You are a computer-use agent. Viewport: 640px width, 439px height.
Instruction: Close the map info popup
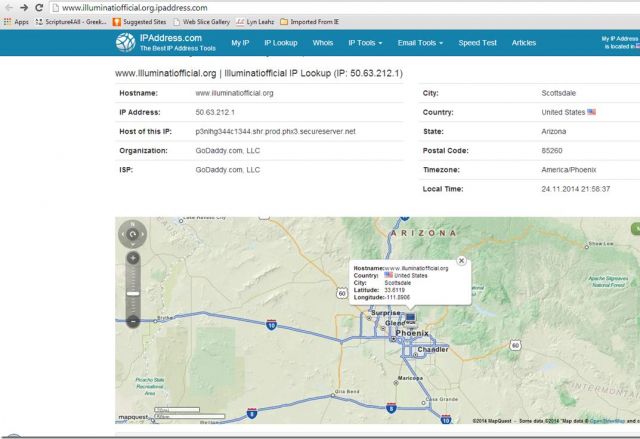click(x=461, y=261)
